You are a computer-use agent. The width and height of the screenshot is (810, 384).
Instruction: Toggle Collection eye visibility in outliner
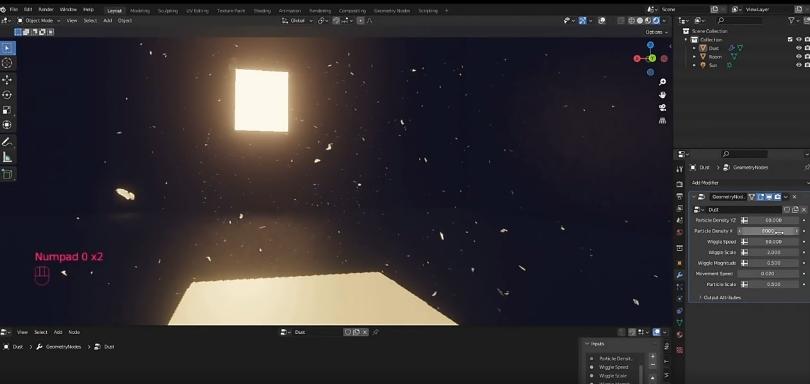799,39
